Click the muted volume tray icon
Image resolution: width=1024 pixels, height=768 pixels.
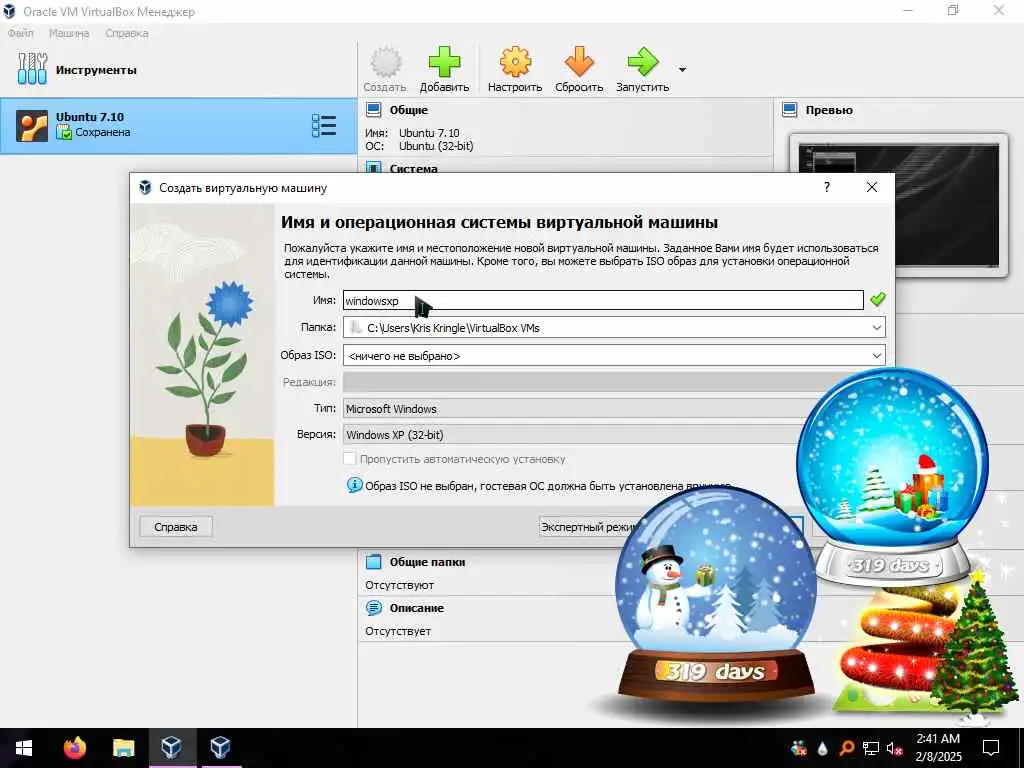pos(895,748)
